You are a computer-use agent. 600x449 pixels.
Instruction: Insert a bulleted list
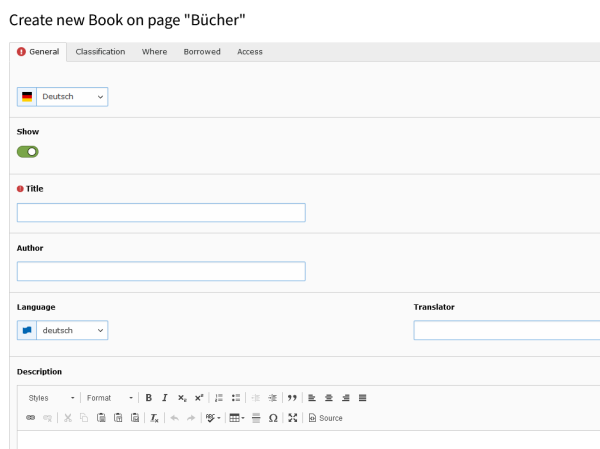236,398
